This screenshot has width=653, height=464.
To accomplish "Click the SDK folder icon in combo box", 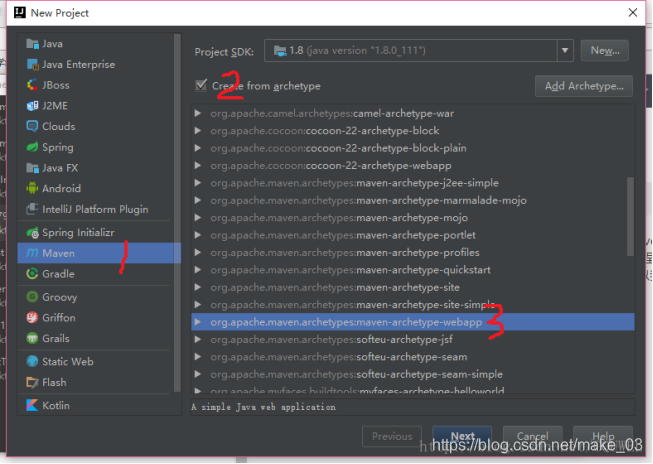I will click(x=280, y=51).
